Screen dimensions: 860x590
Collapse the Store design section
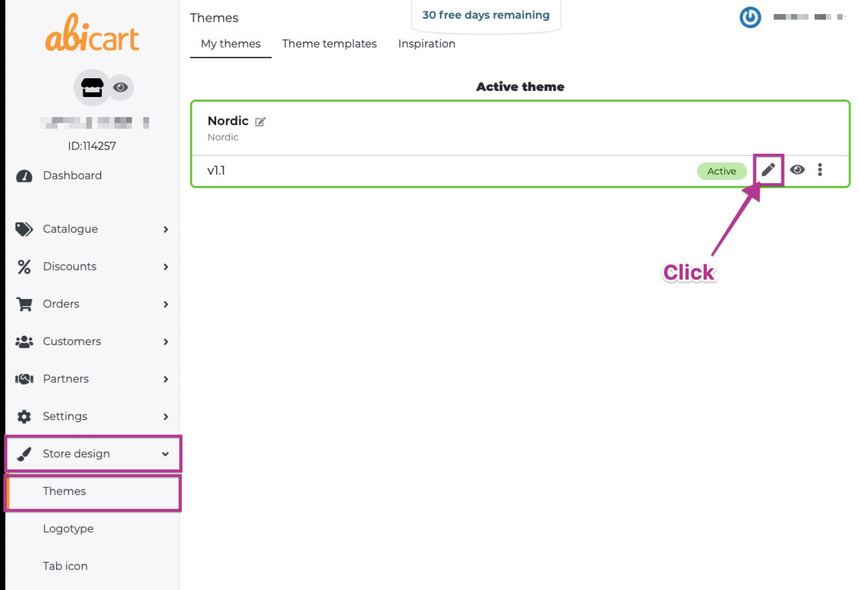[x=165, y=454]
